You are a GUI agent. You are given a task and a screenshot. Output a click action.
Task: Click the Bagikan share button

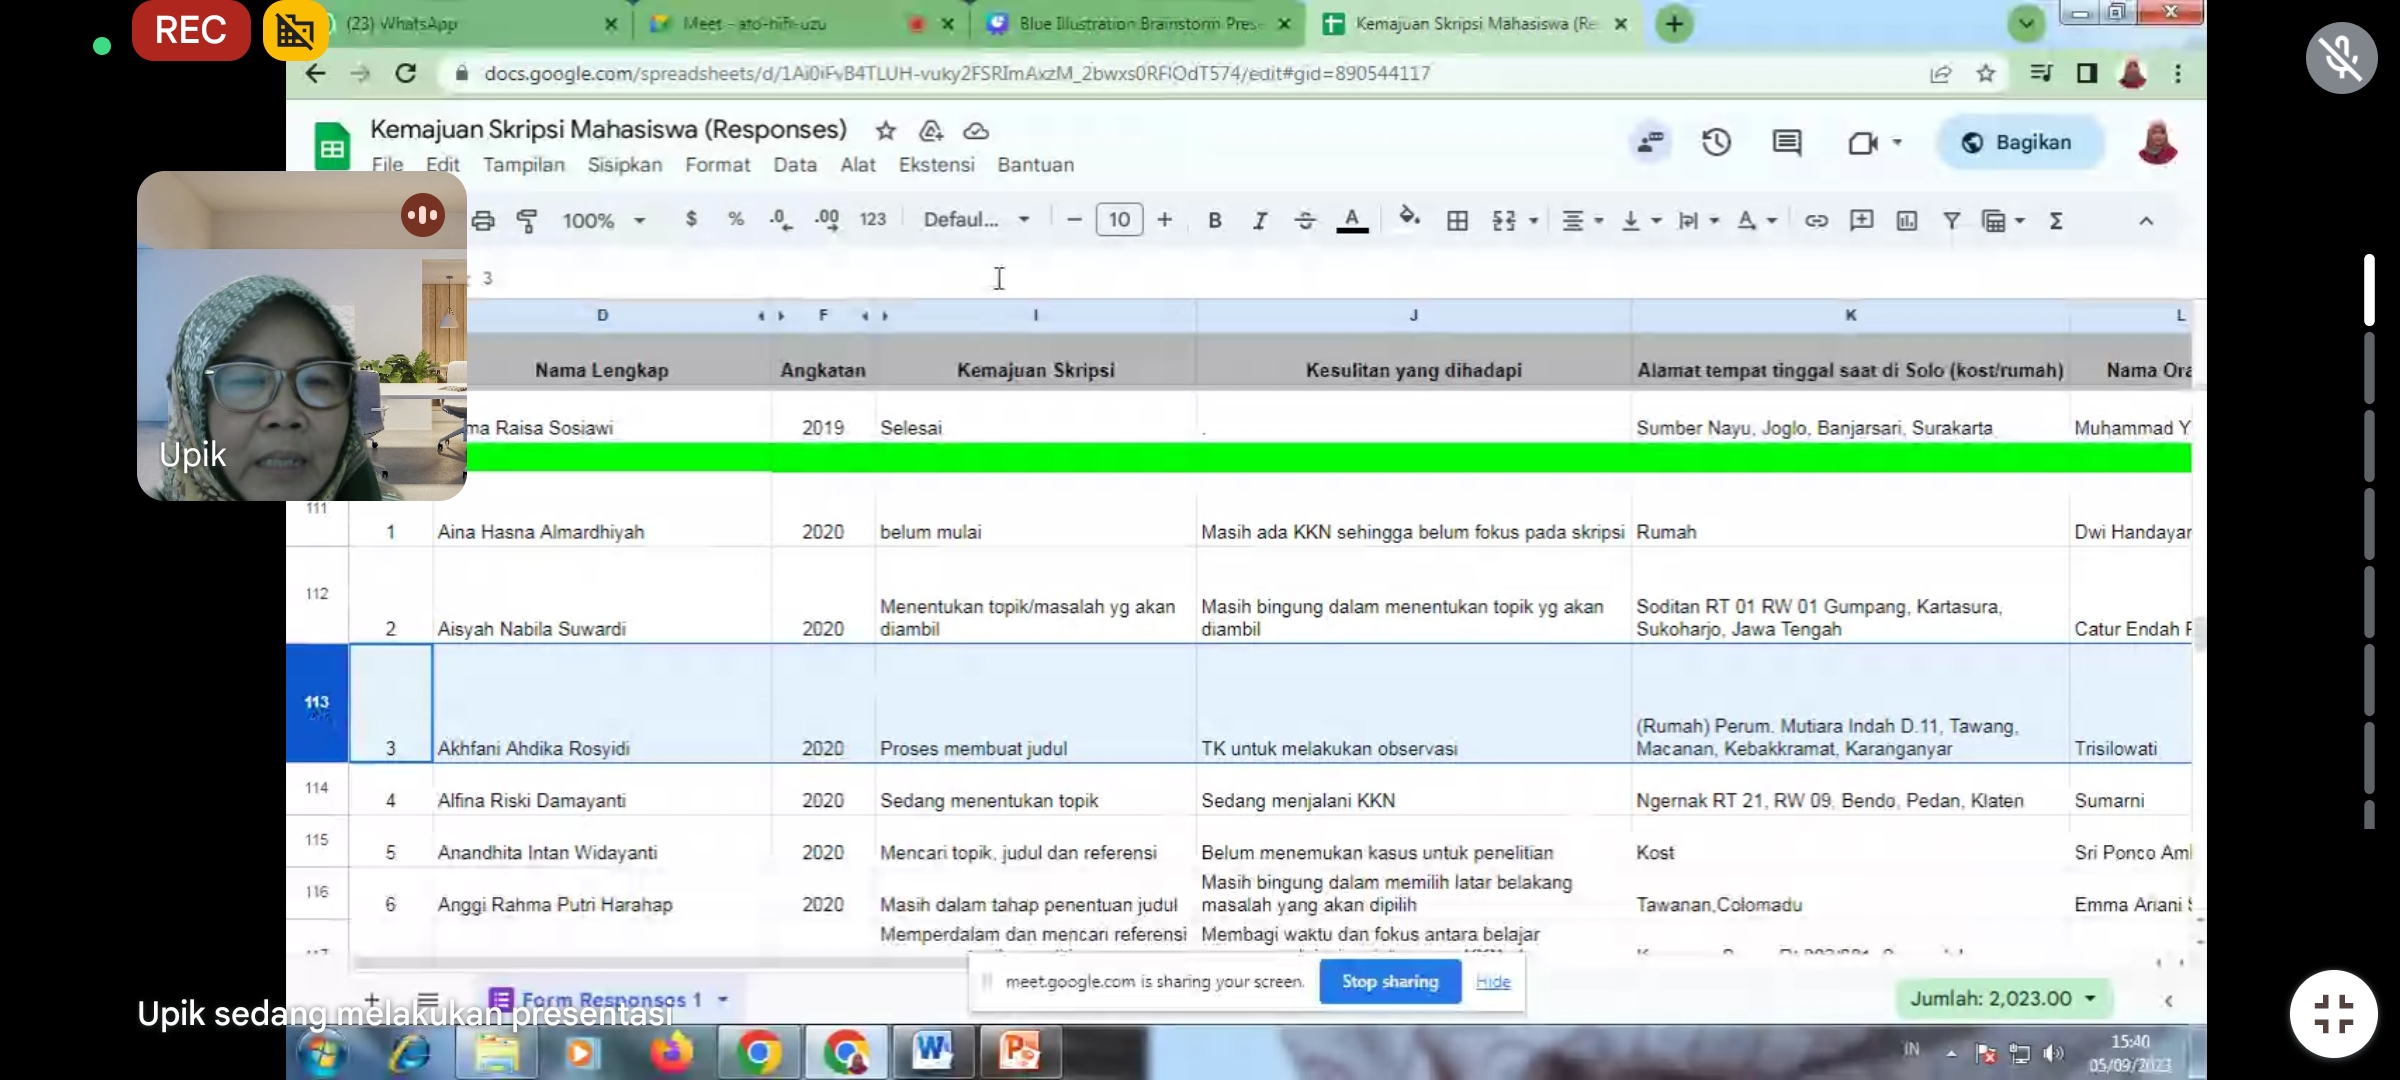[2019, 143]
